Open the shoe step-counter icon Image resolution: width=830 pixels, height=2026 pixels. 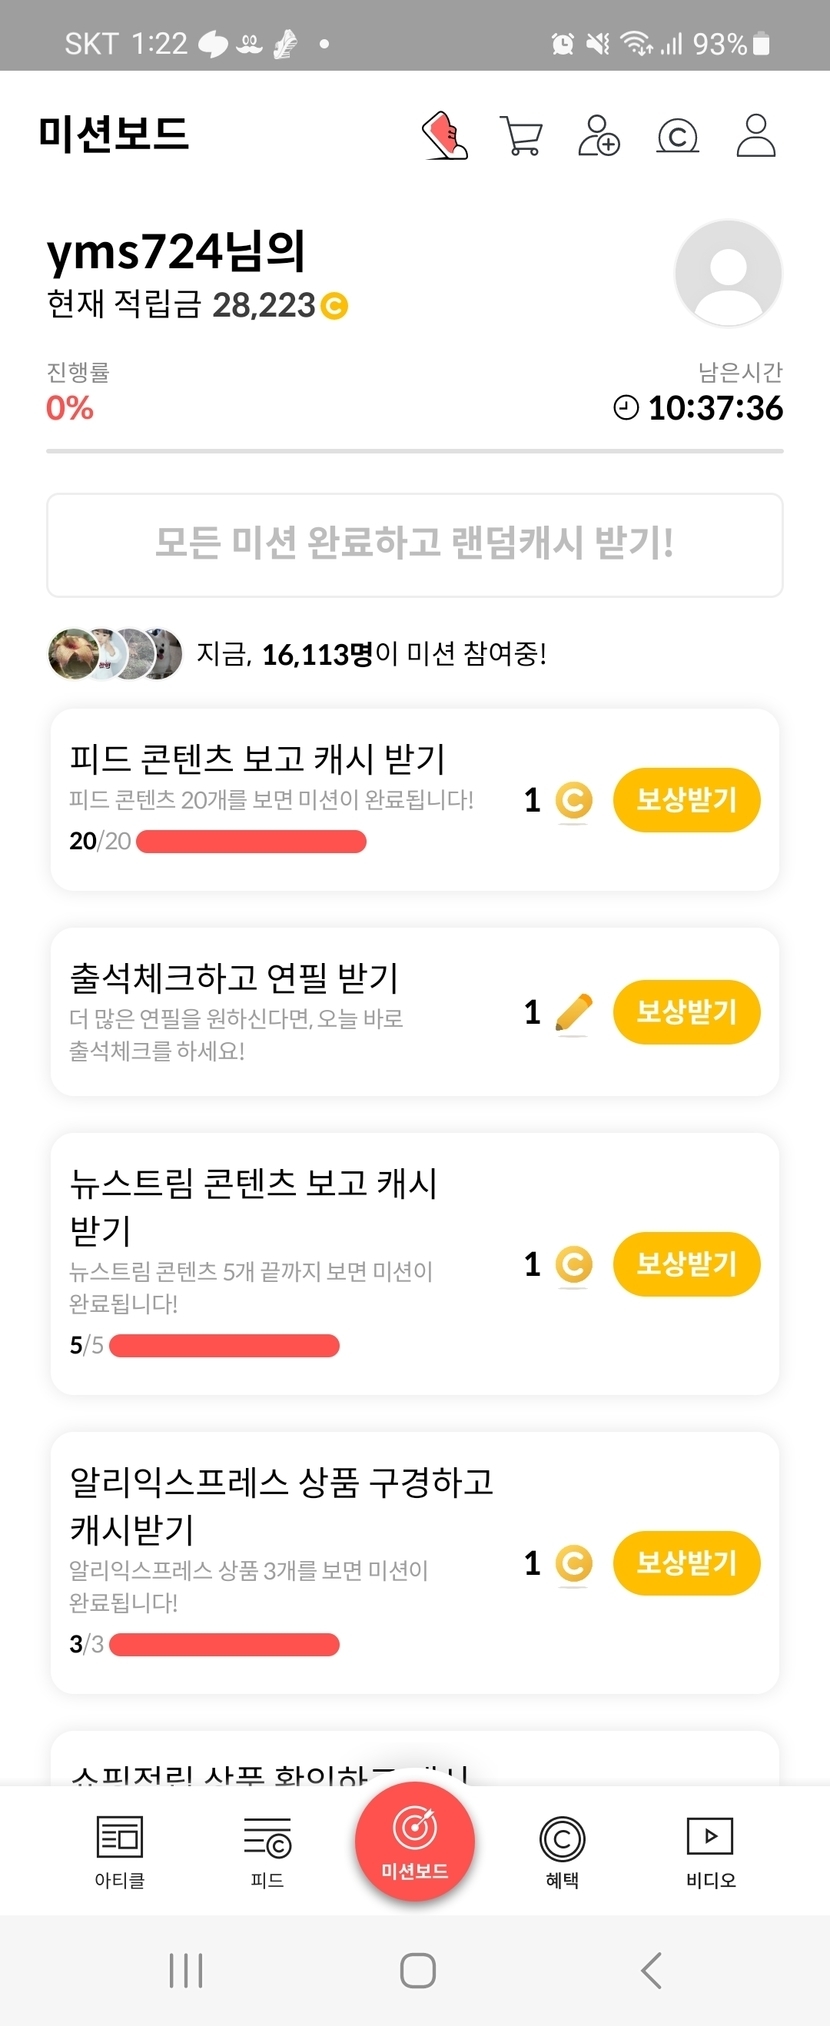445,136
